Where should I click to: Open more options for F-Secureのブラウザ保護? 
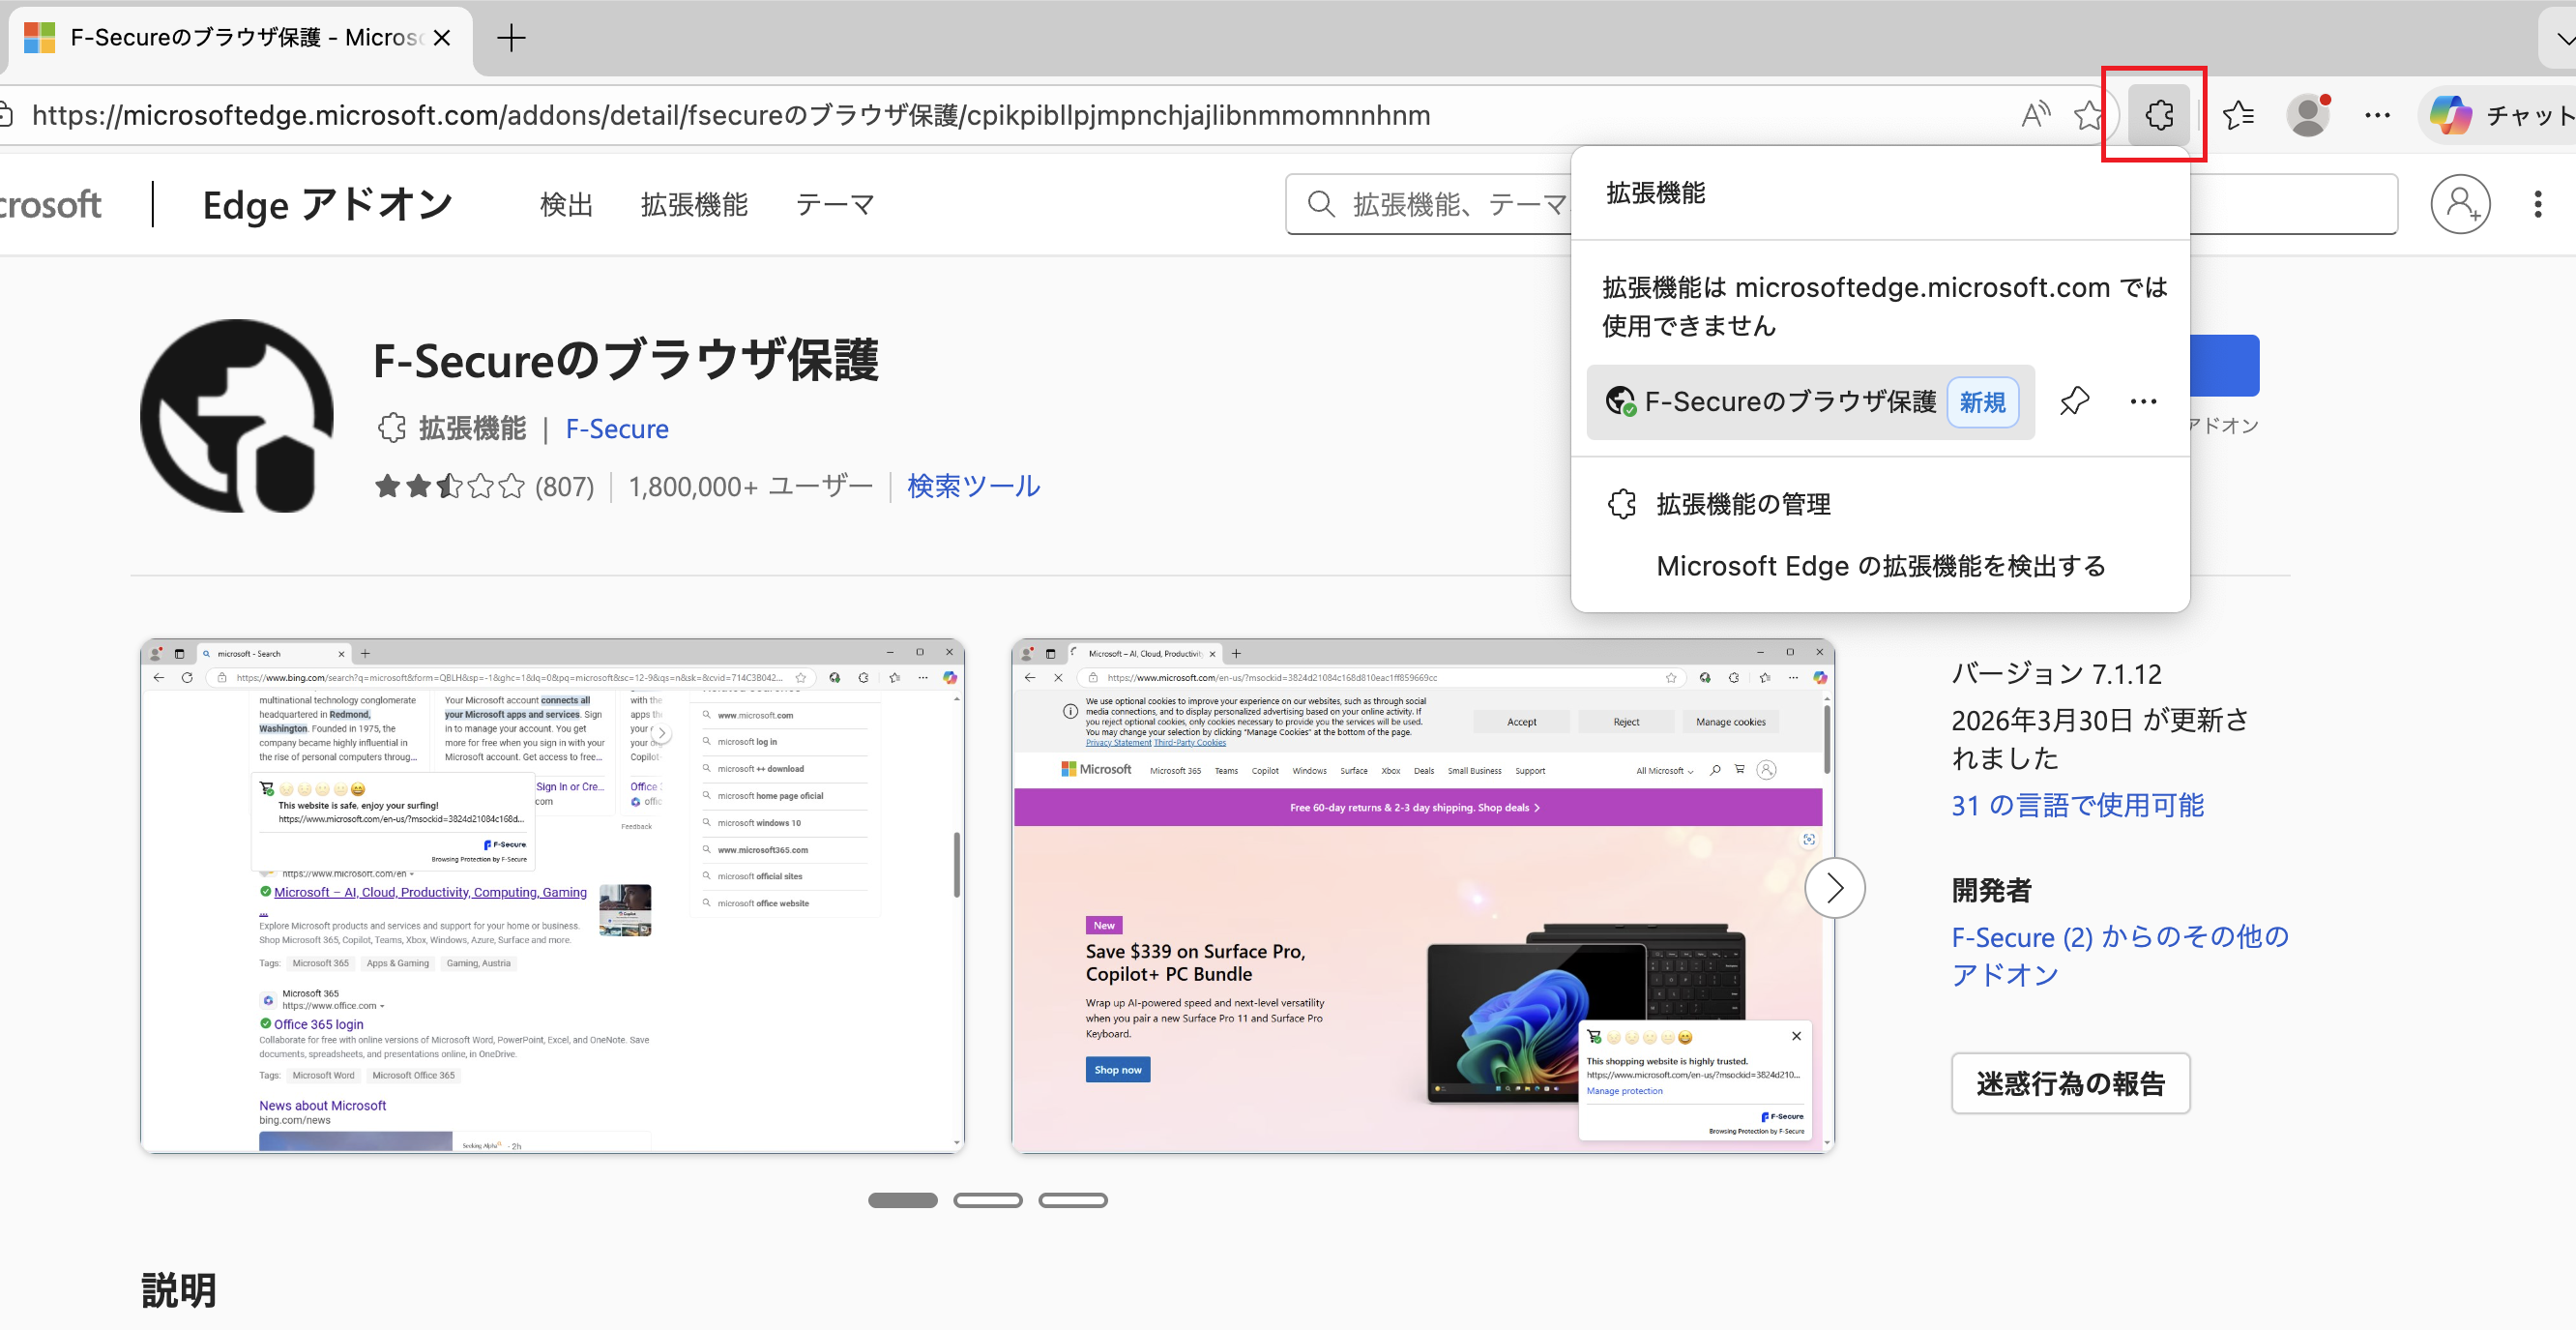(2143, 402)
